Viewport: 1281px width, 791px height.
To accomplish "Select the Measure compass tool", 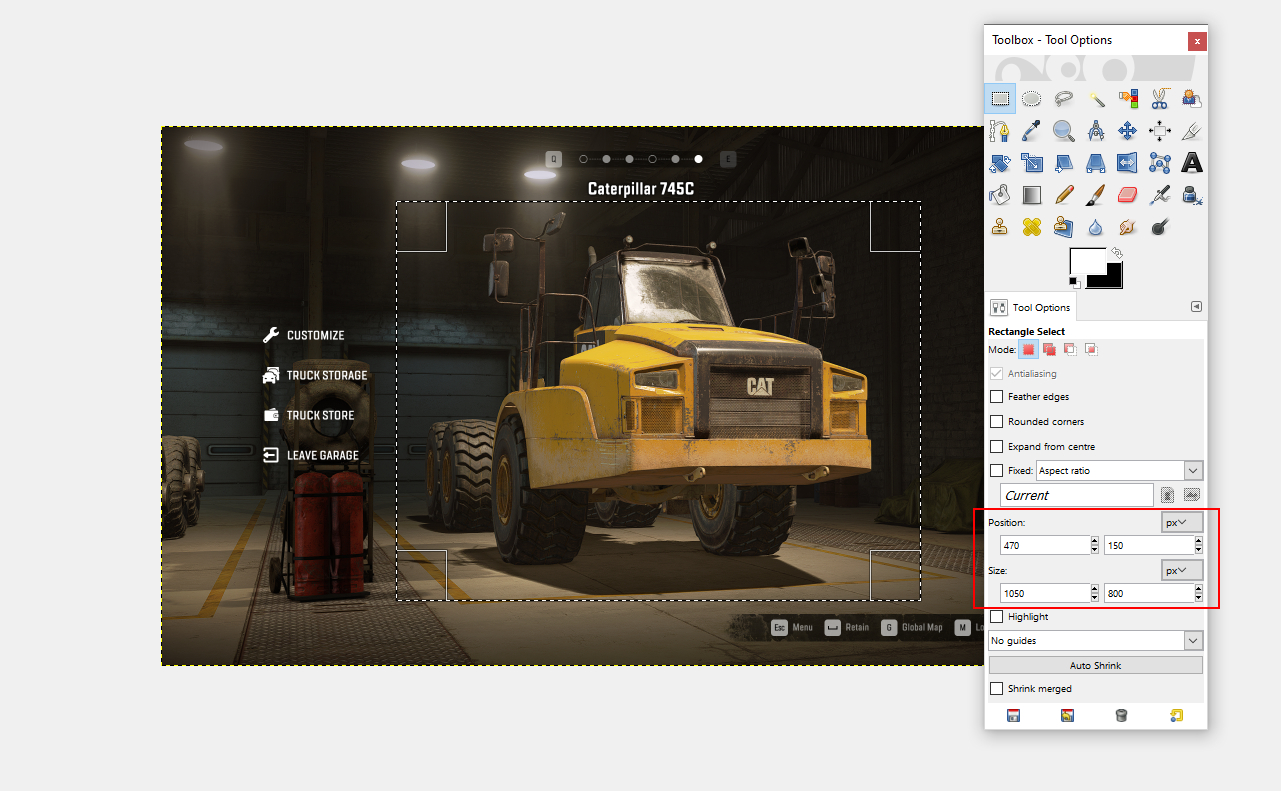I will pos(1096,130).
